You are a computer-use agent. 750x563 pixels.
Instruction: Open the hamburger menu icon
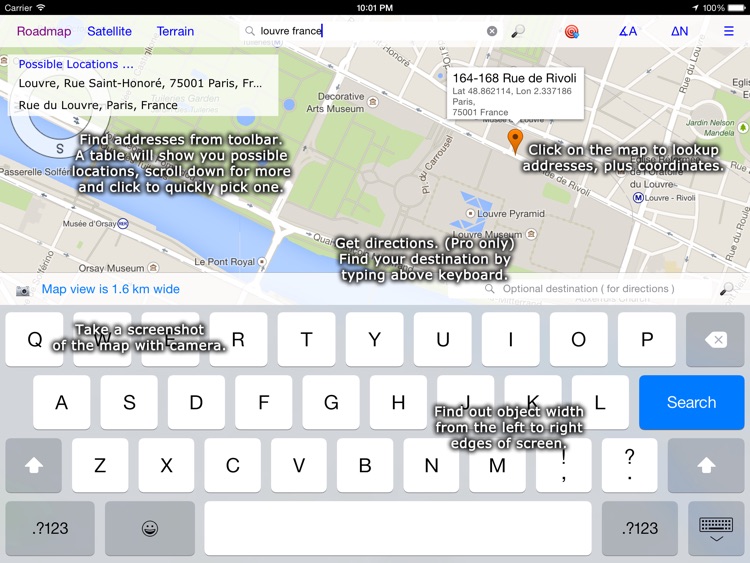(x=728, y=31)
